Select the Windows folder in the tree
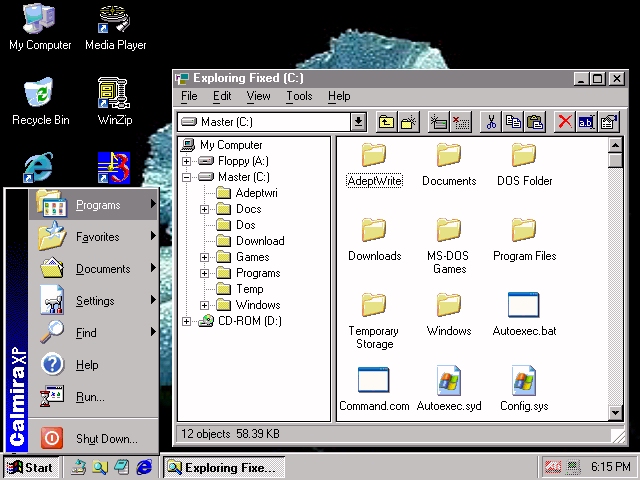 [257, 305]
